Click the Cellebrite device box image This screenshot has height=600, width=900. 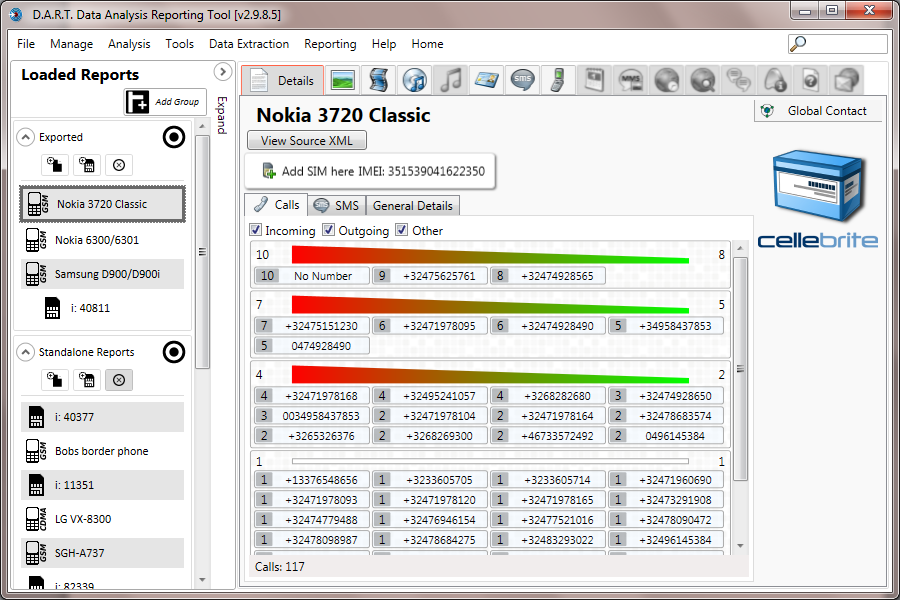(818, 185)
